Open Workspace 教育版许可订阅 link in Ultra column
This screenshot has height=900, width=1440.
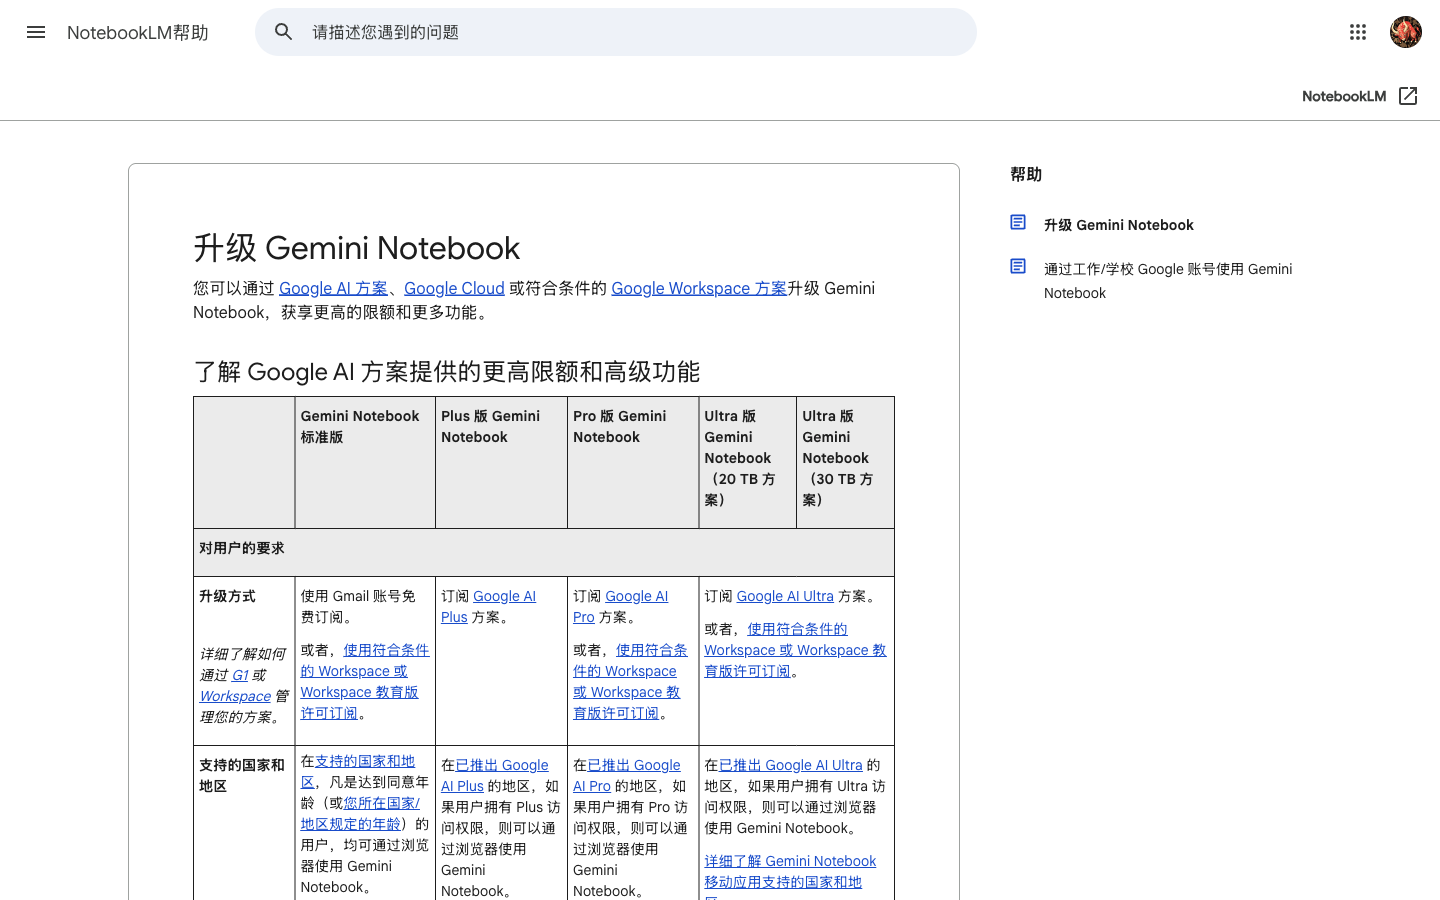[x=795, y=650]
